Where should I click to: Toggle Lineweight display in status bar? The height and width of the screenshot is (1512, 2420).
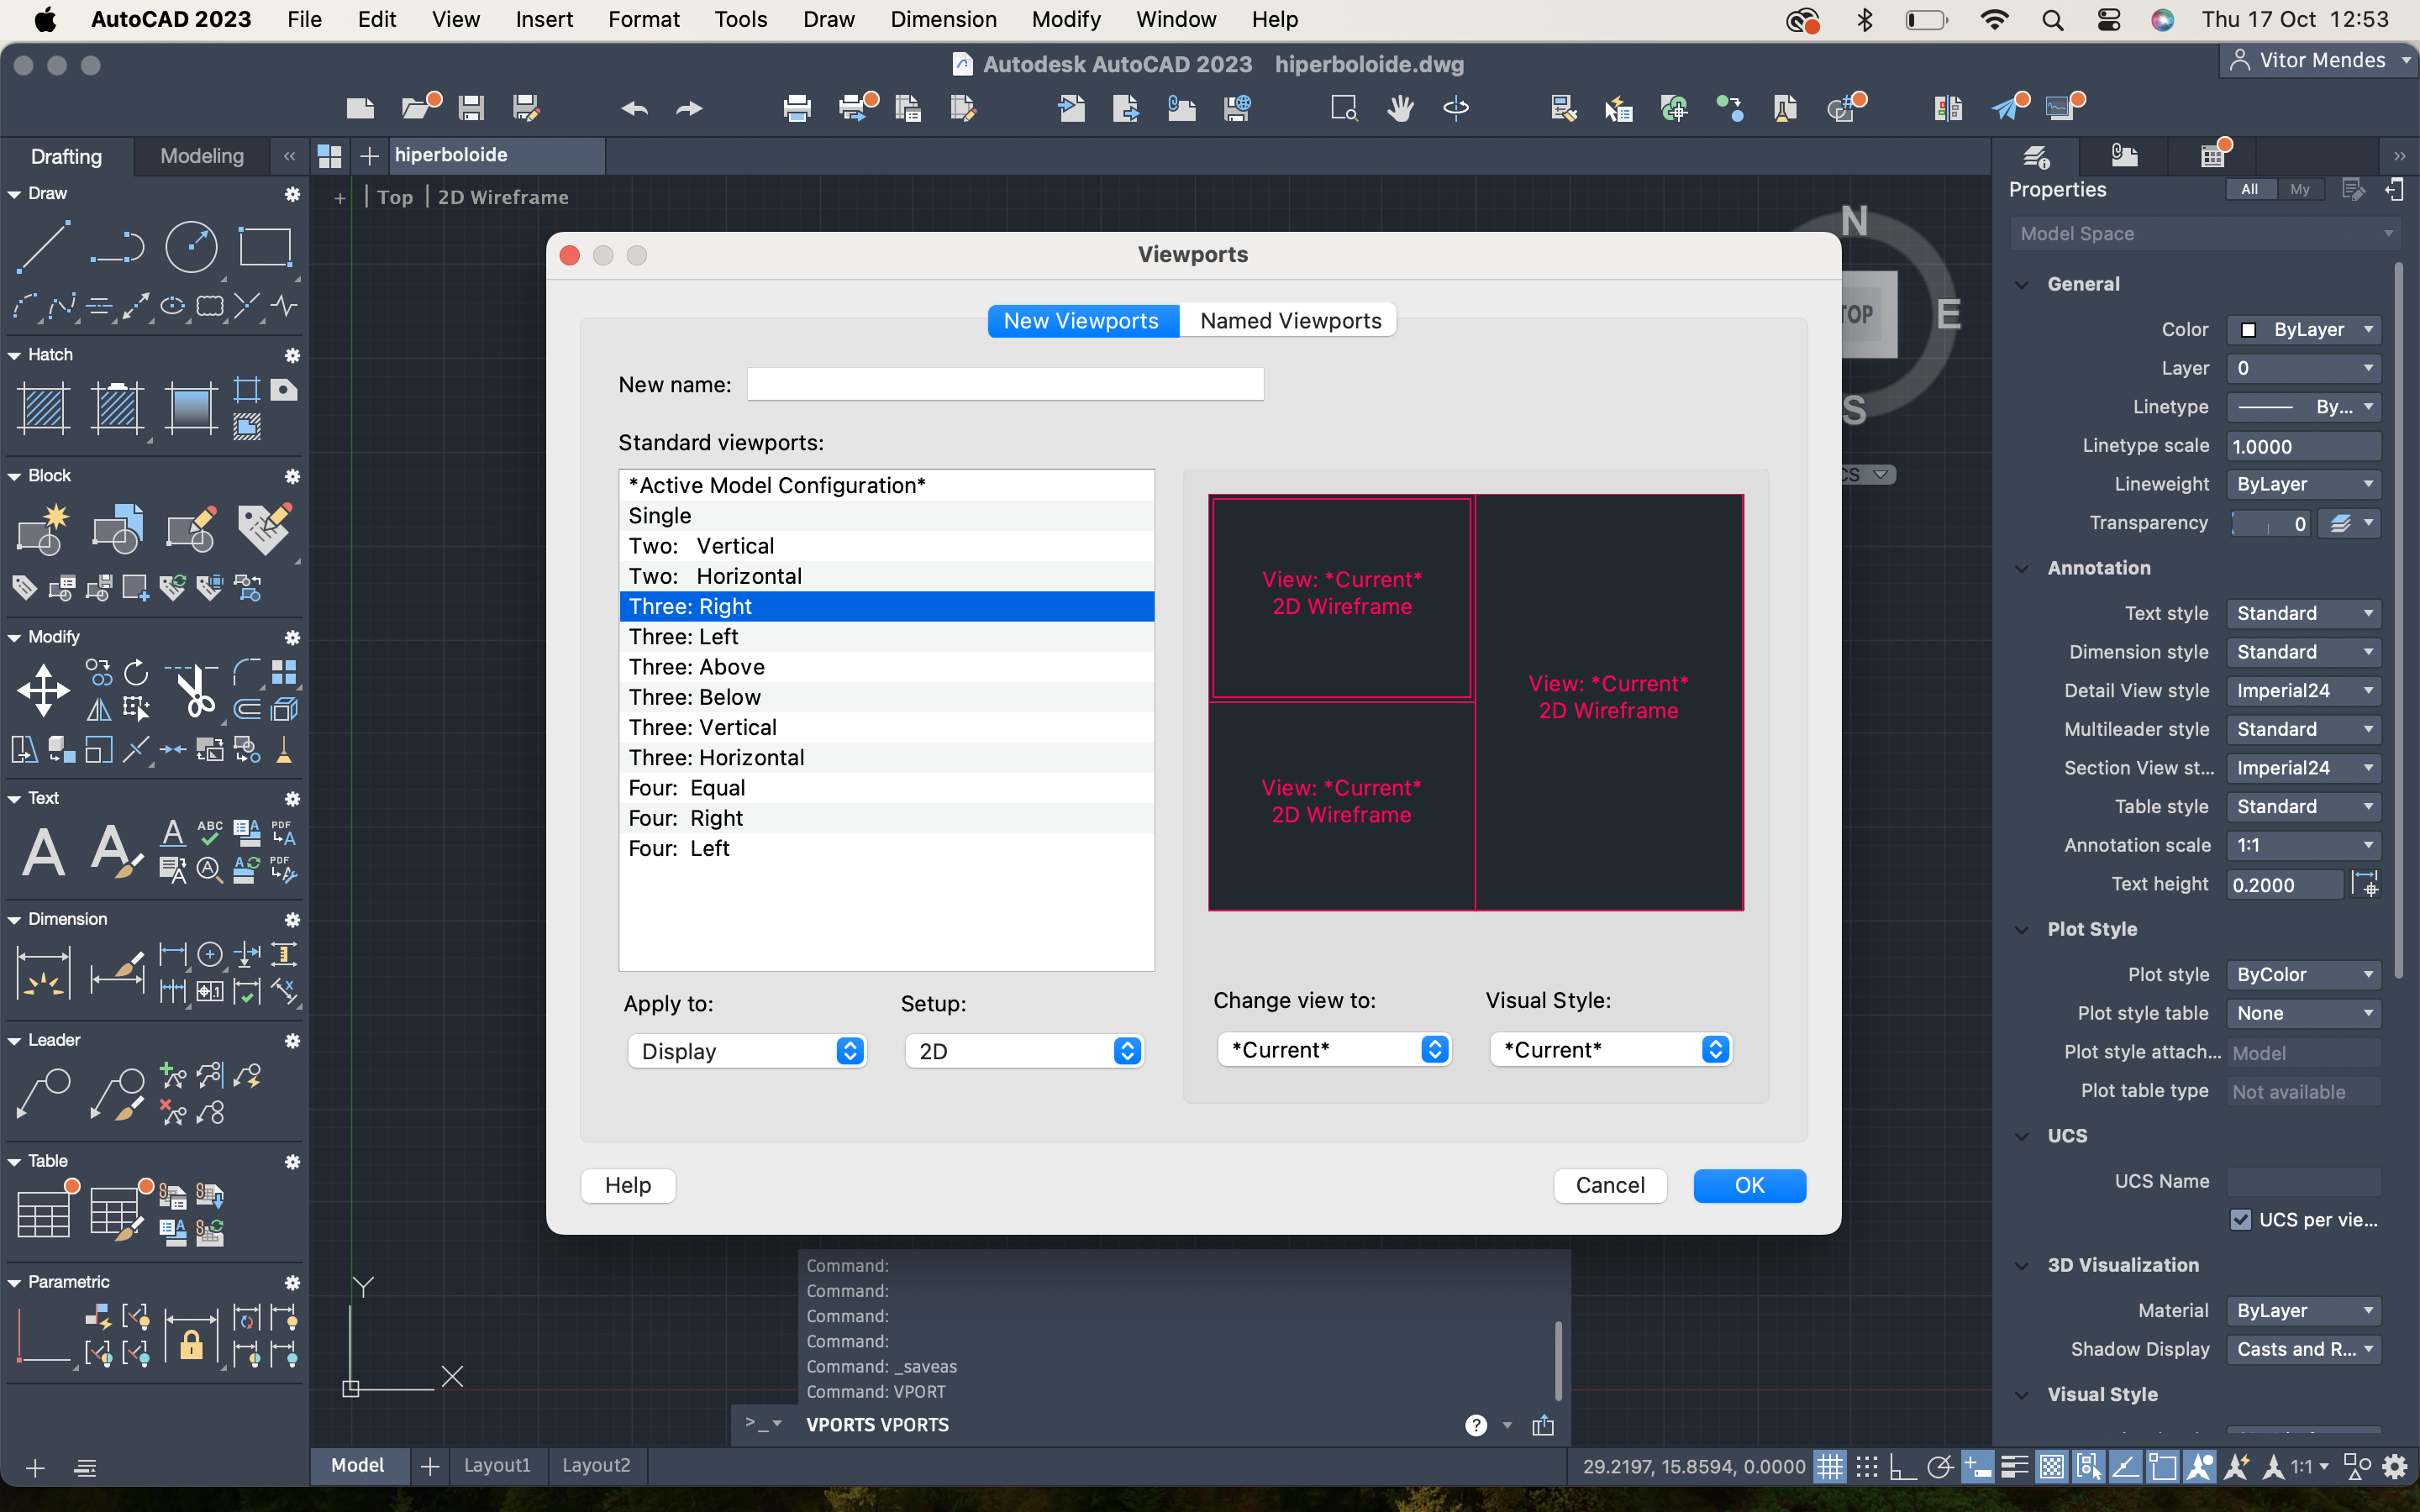tap(2014, 1466)
